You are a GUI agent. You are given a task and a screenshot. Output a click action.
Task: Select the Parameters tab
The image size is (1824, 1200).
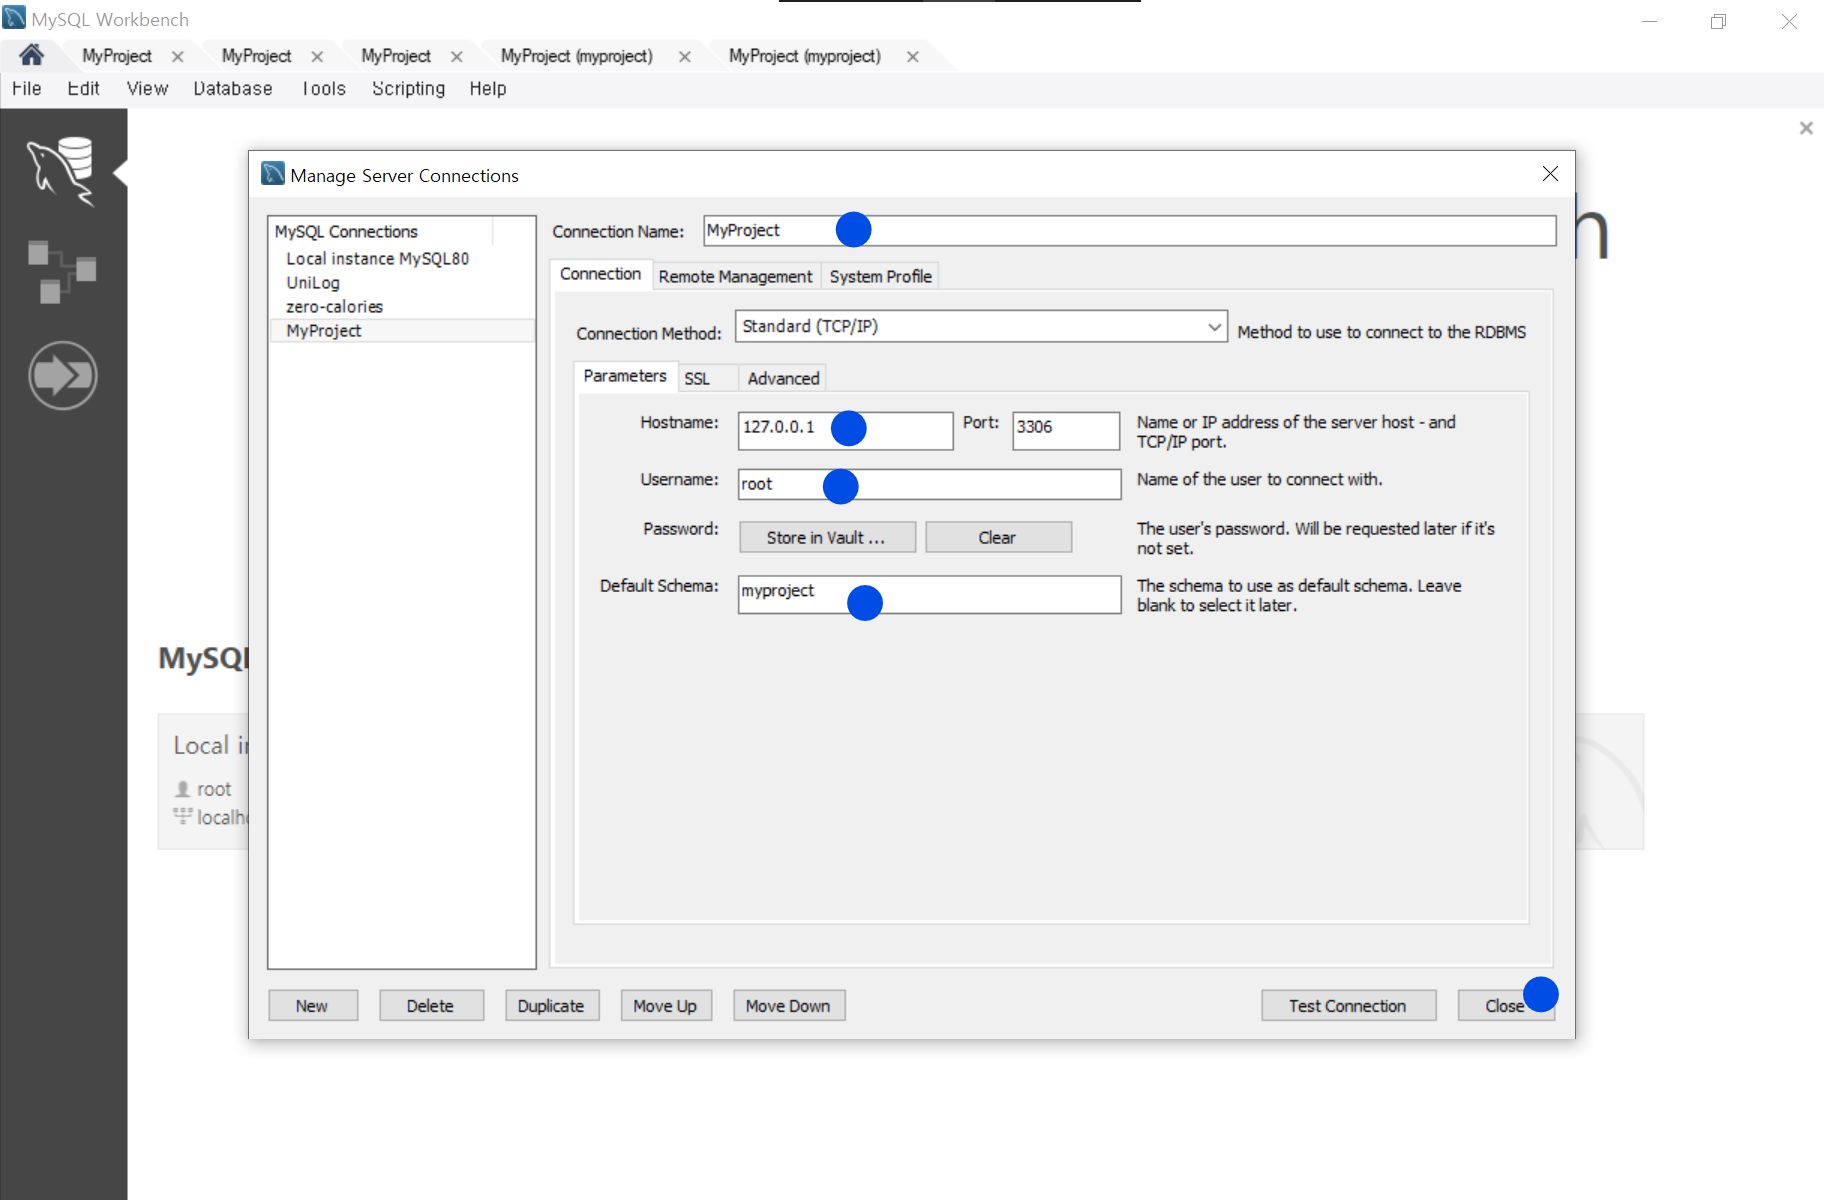point(625,376)
